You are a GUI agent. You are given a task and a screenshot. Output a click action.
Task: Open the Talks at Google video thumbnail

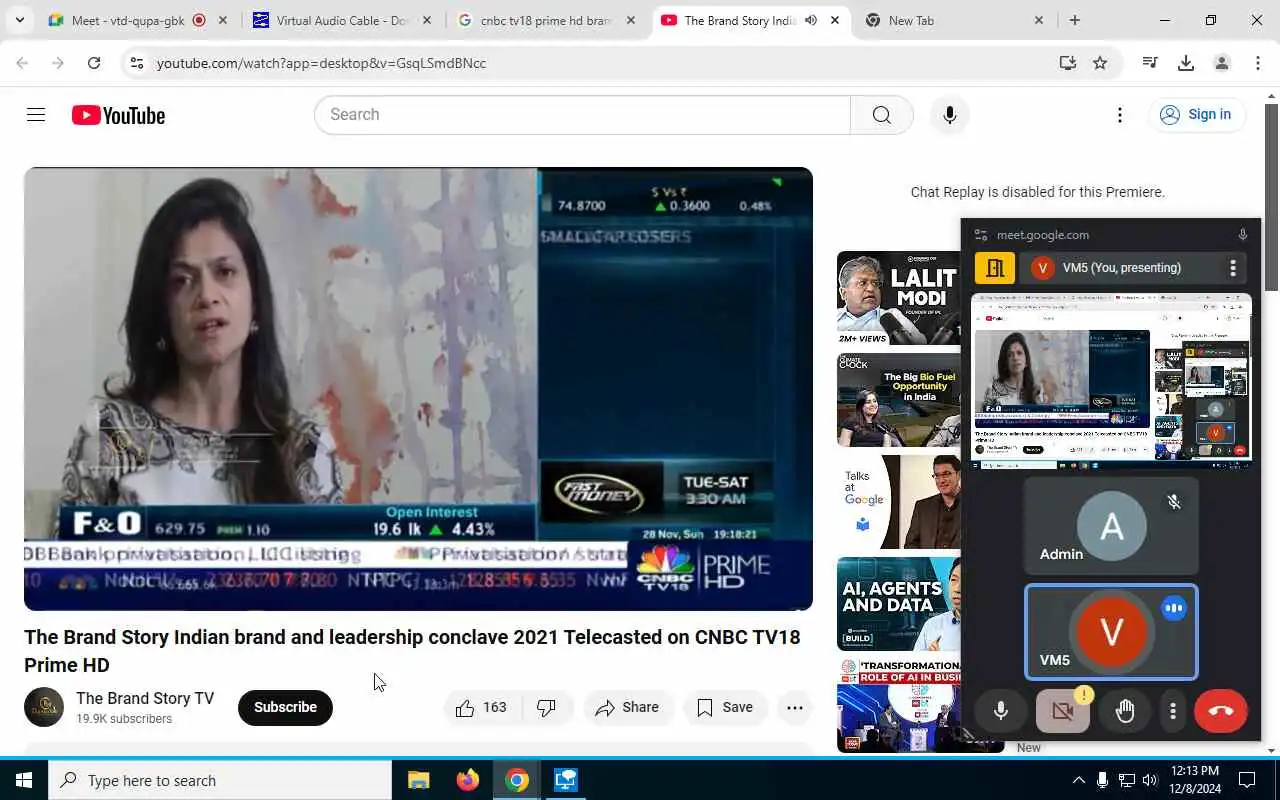[x=899, y=502]
